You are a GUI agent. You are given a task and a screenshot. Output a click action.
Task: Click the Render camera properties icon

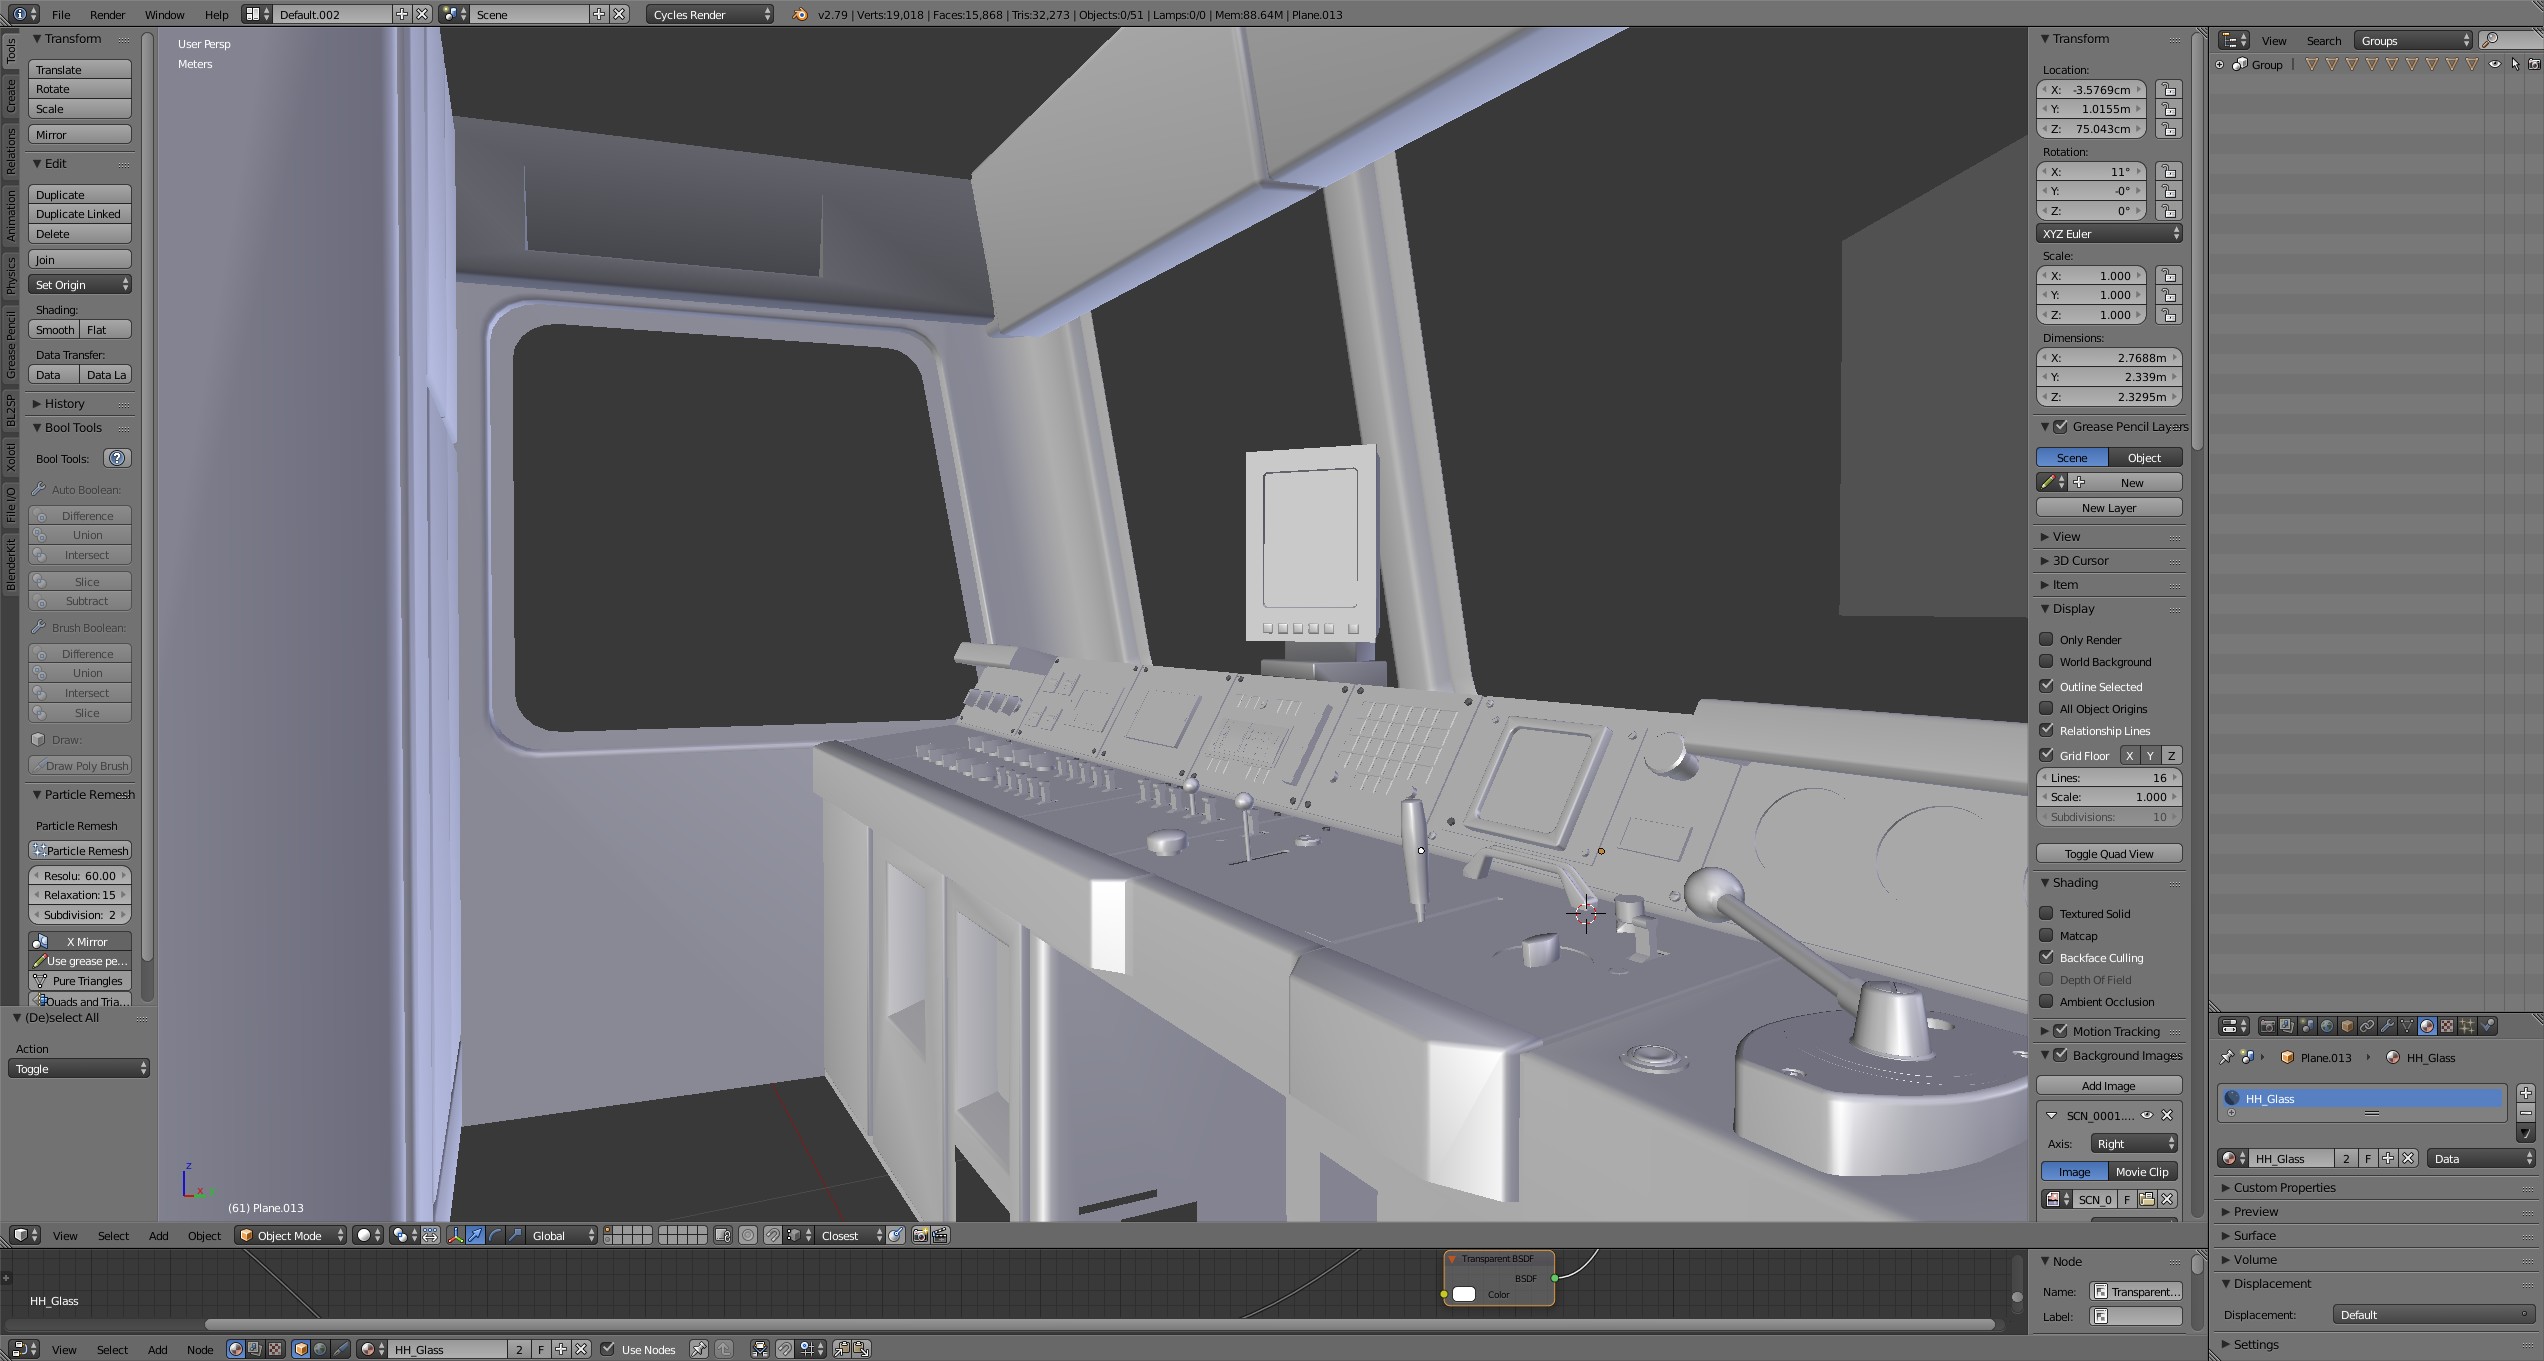pyautogui.click(x=2267, y=1026)
